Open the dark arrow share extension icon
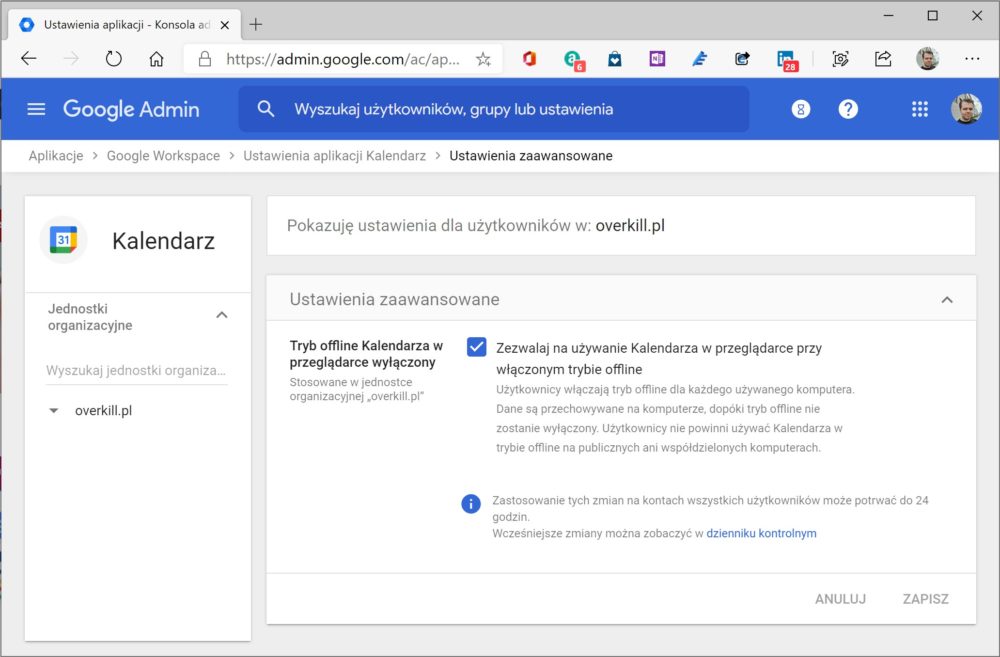The width and height of the screenshot is (1000, 657). tap(742, 59)
